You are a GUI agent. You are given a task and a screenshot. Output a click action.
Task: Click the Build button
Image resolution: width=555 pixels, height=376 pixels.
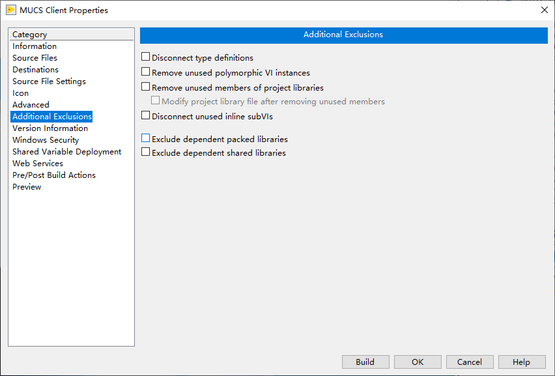(365, 362)
